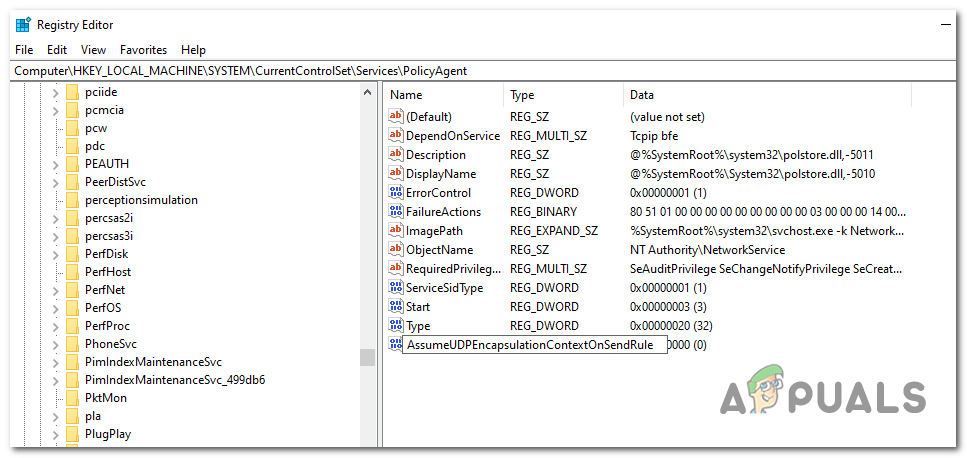Click the PlugPlay folder icon
Screen dimensions: 967x458
pyautogui.click(x=71, y=434)
